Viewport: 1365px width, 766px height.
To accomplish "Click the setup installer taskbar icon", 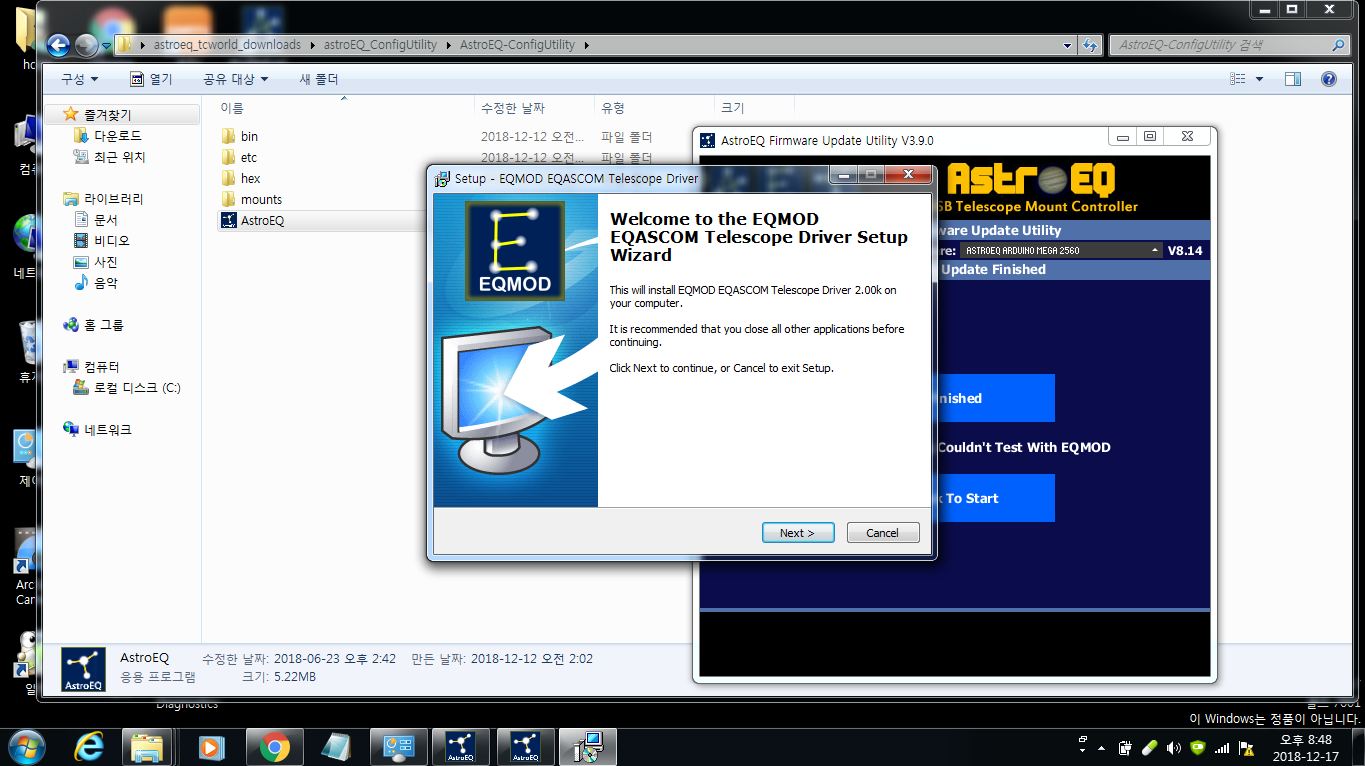I will [588, 747].
